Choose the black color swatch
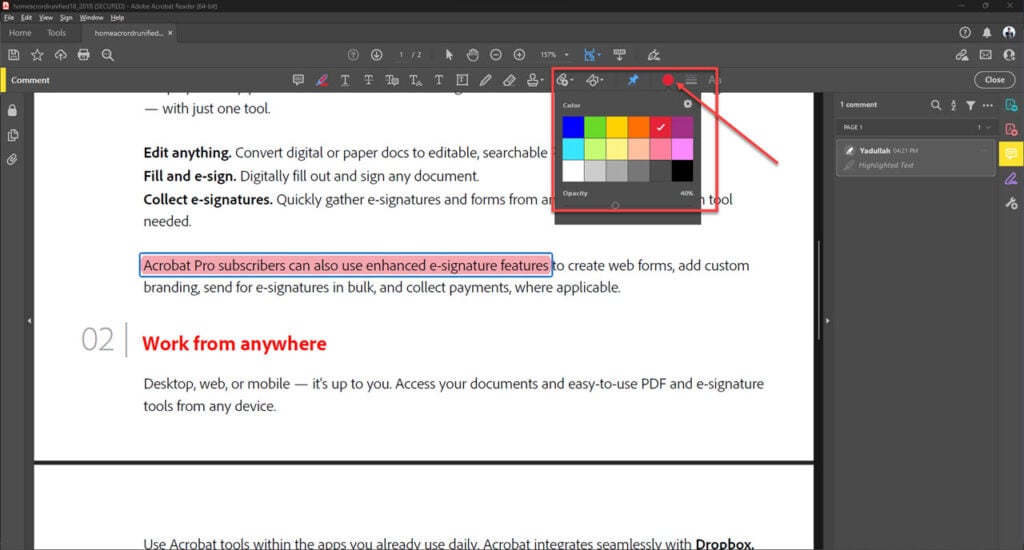Image resolution: width=1024 pixels, height=550 pixels. coord(682,171)
